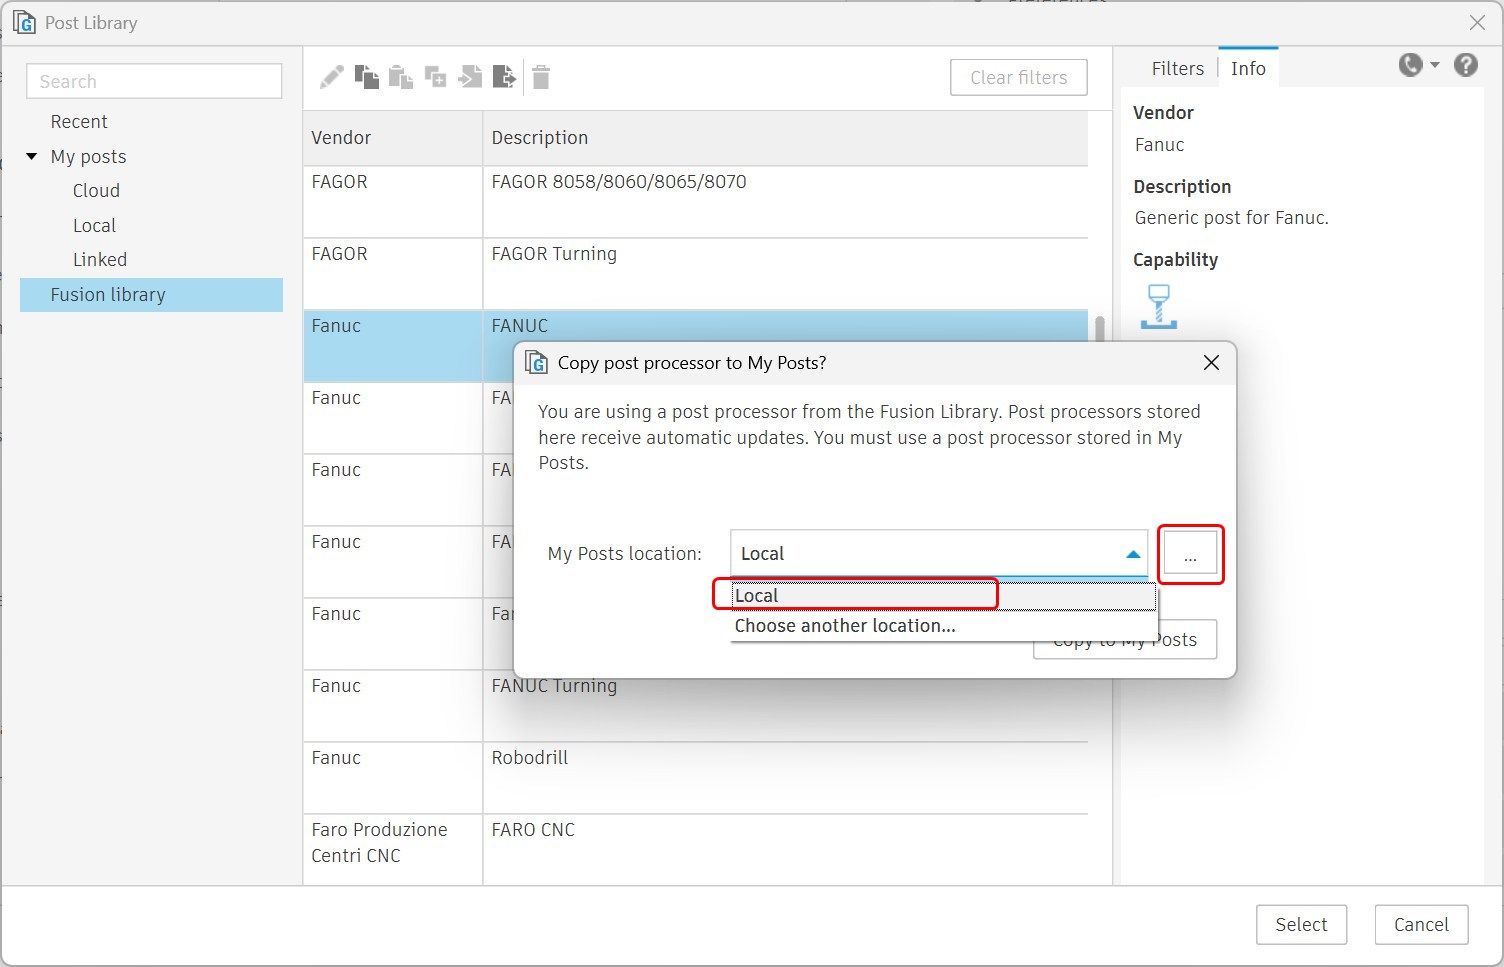Click the Import post processor icon
This screenshot has width=1504, height=967.
[x=470, y=76]
